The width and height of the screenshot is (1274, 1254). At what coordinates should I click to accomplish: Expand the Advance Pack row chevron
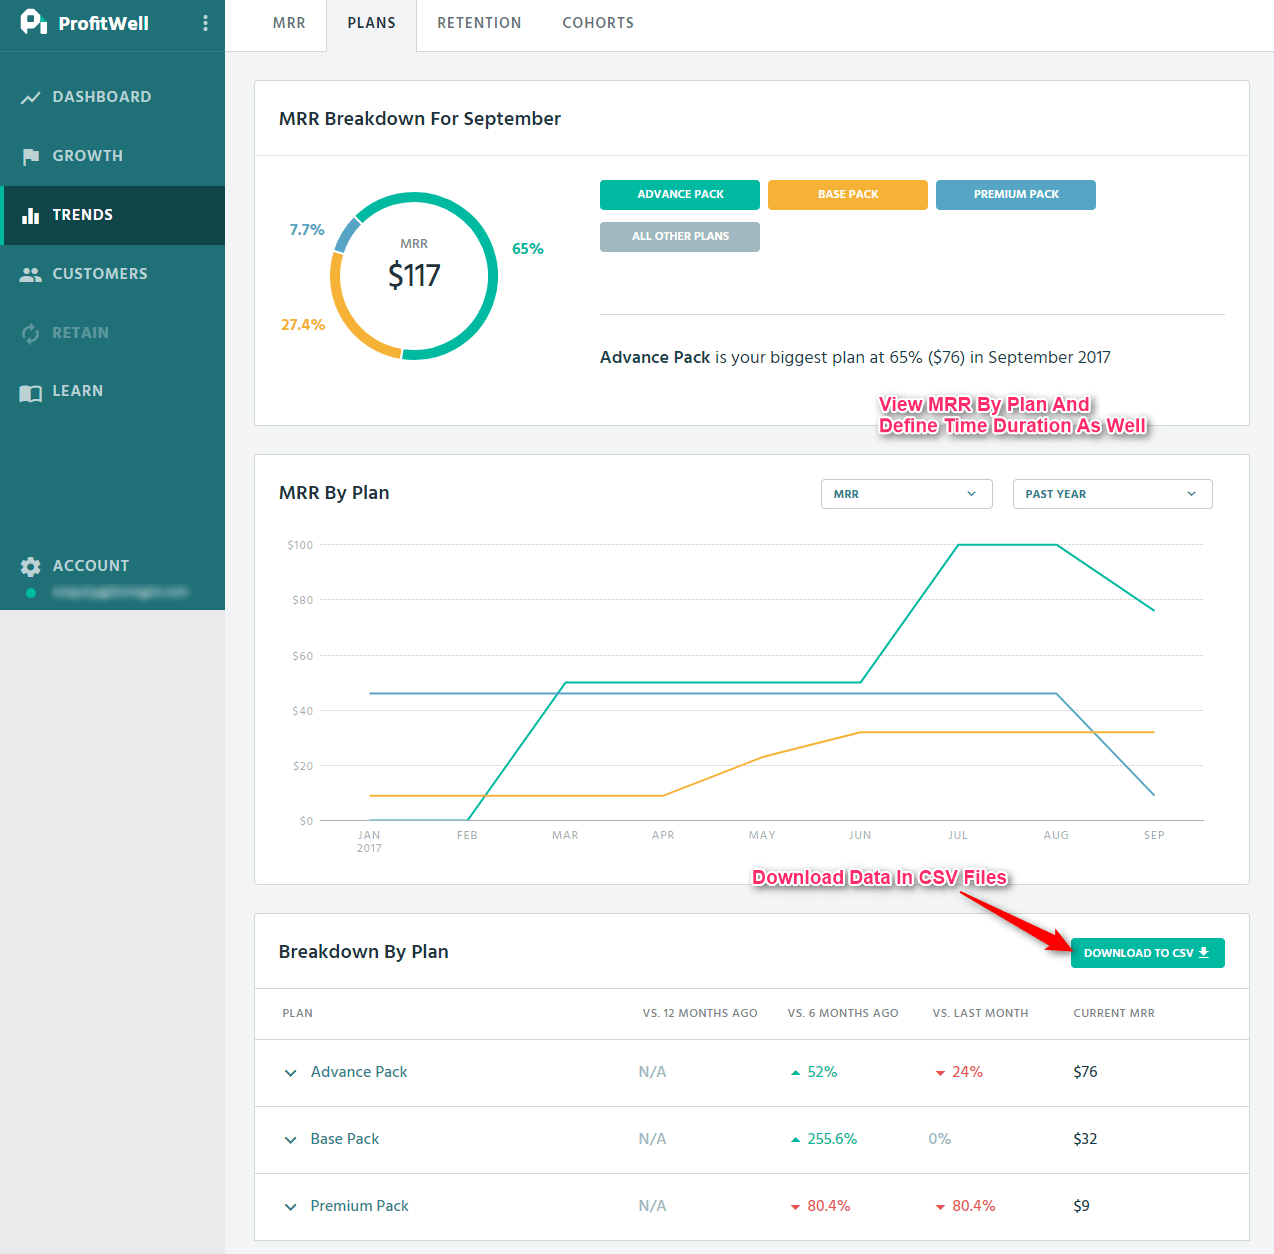click(x=290, y=1073)
